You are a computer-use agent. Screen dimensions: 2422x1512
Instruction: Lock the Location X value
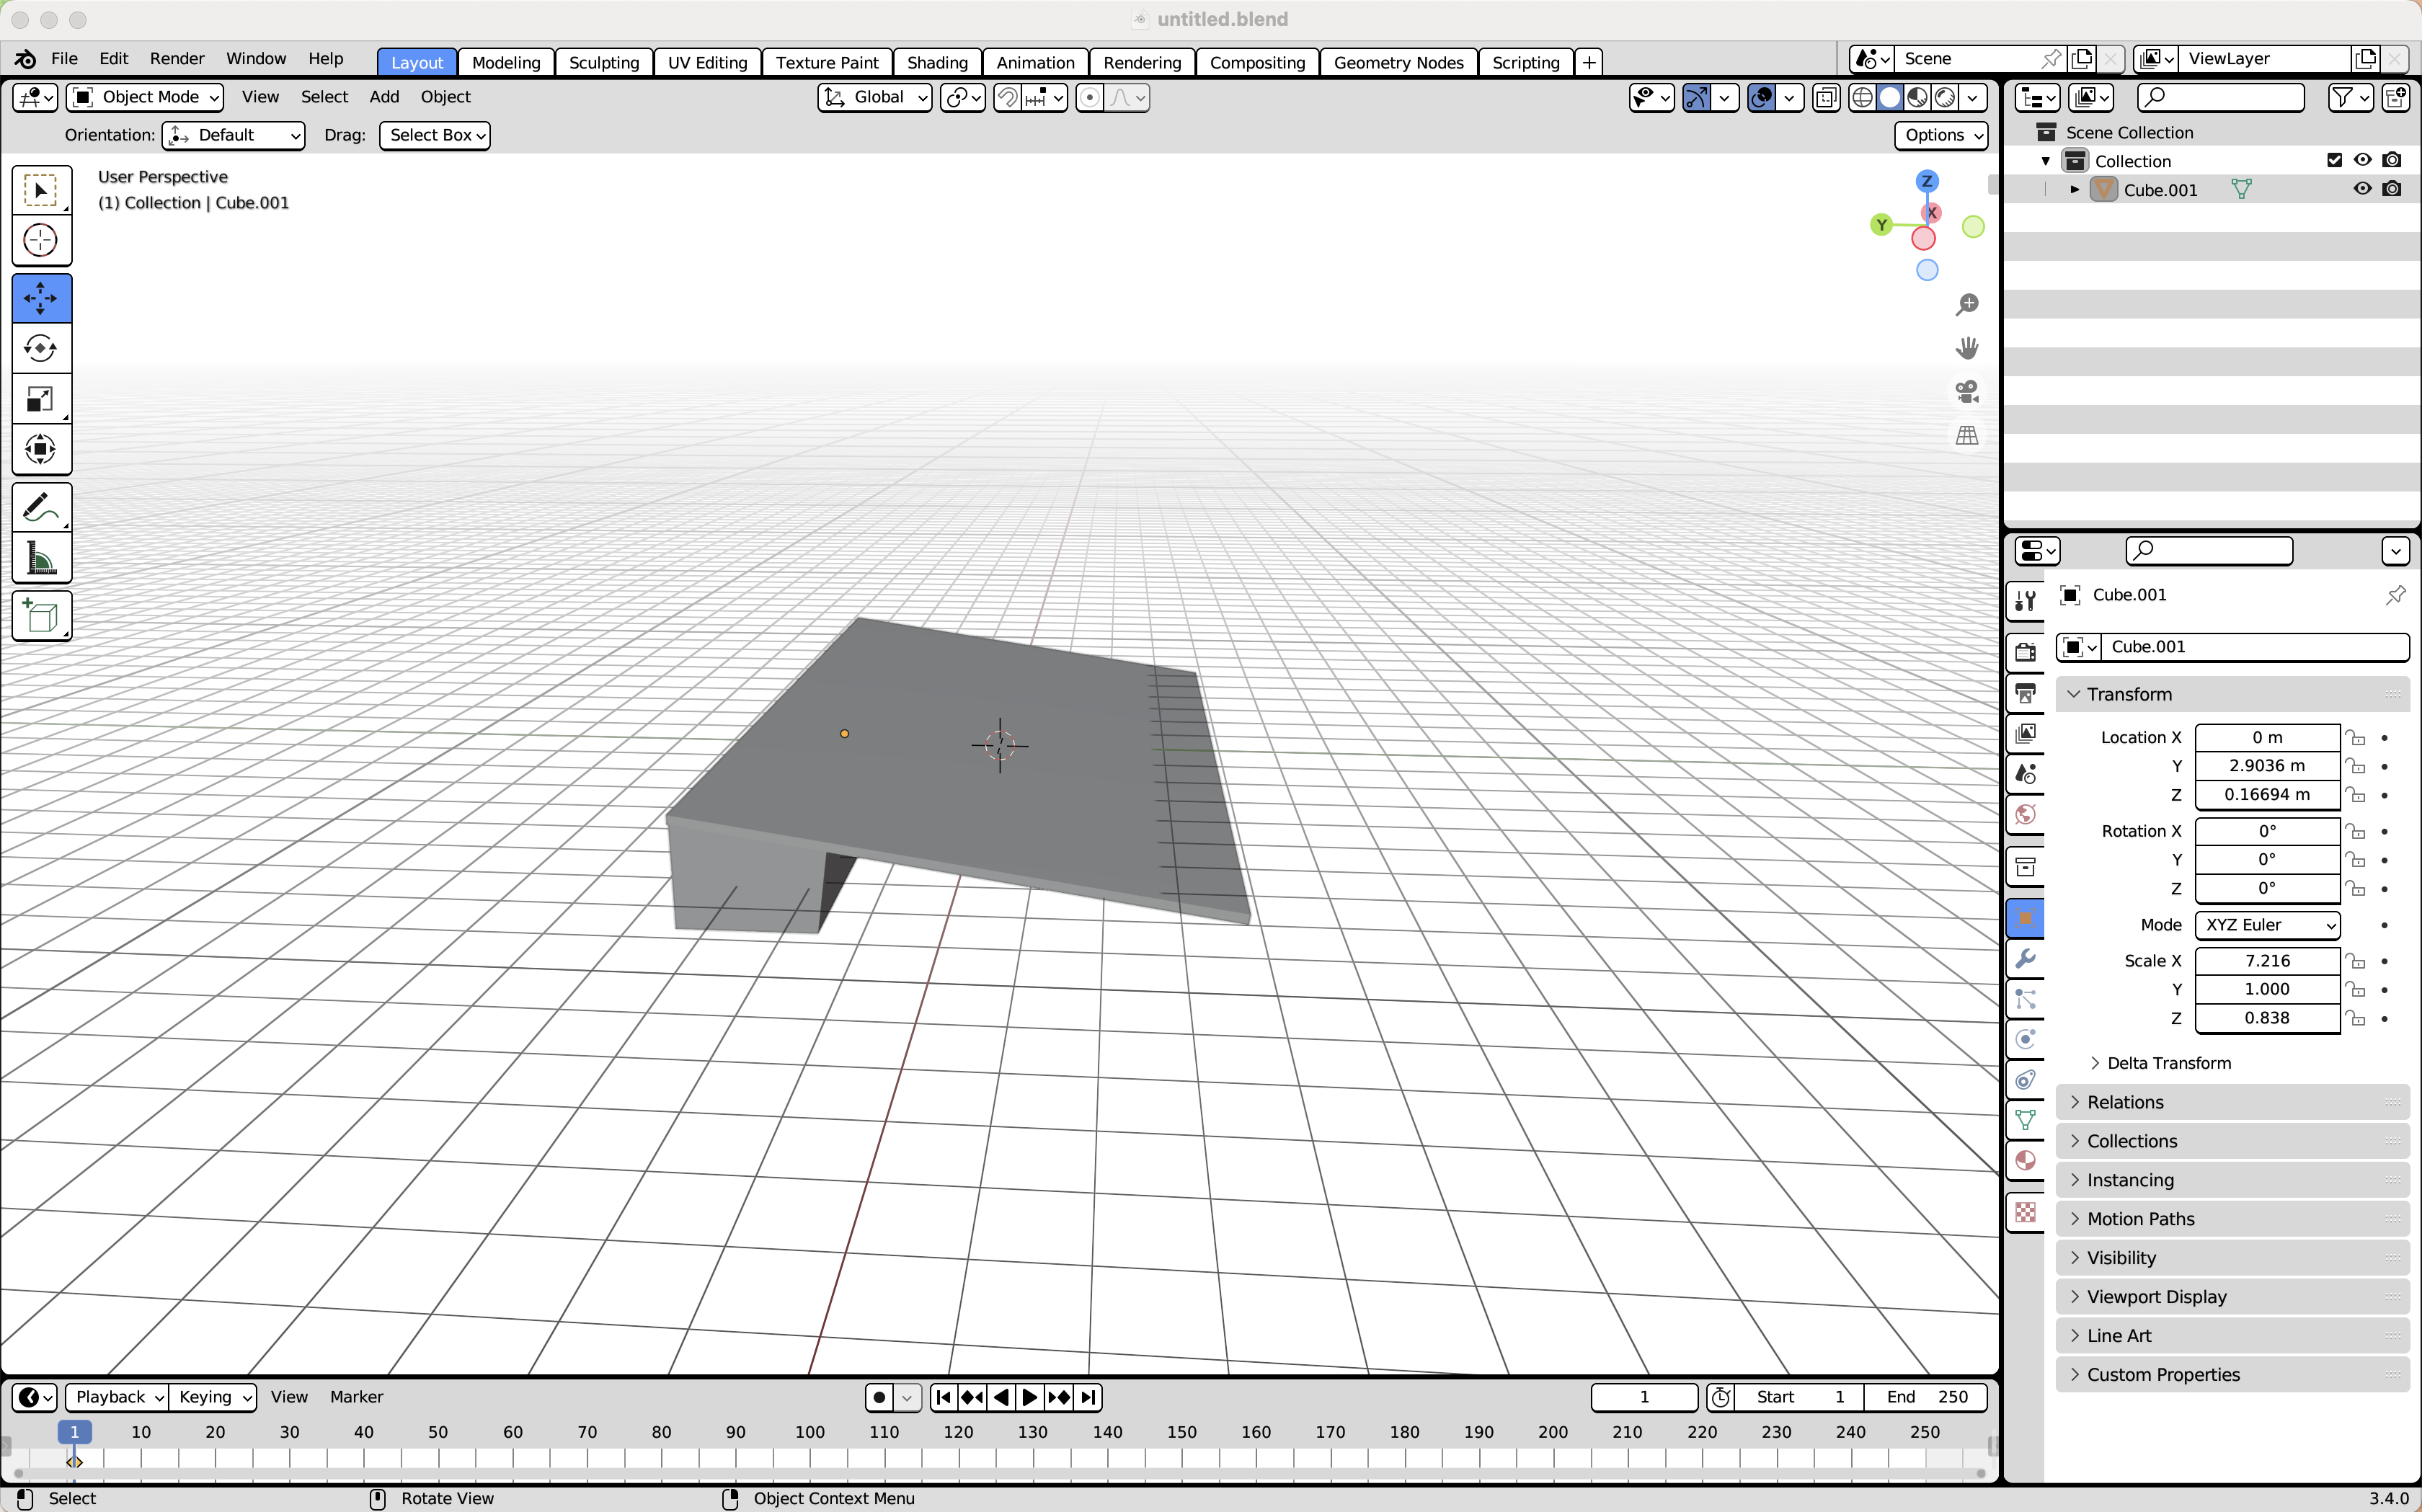coord(2356,738)
